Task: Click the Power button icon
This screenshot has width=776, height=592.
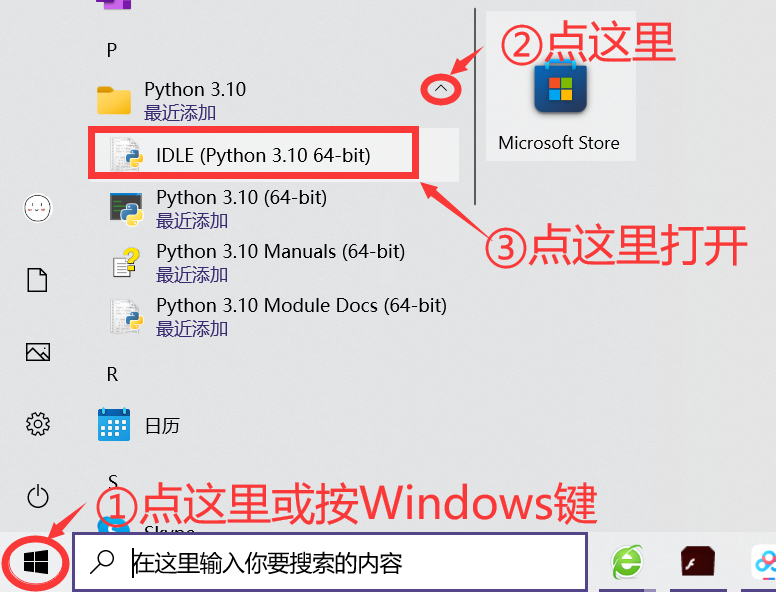Action: pyautogui.click(x=38, y=496)
